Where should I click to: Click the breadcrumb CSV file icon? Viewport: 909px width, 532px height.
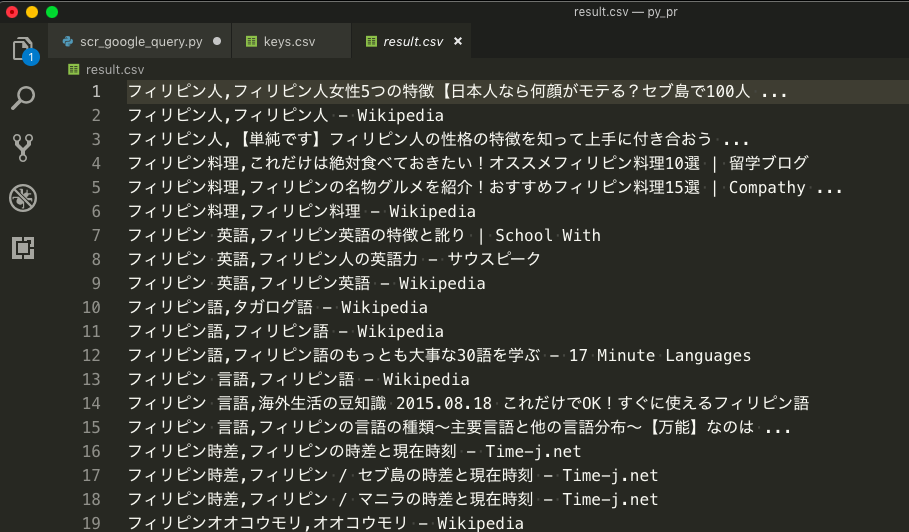coord(74,70)
